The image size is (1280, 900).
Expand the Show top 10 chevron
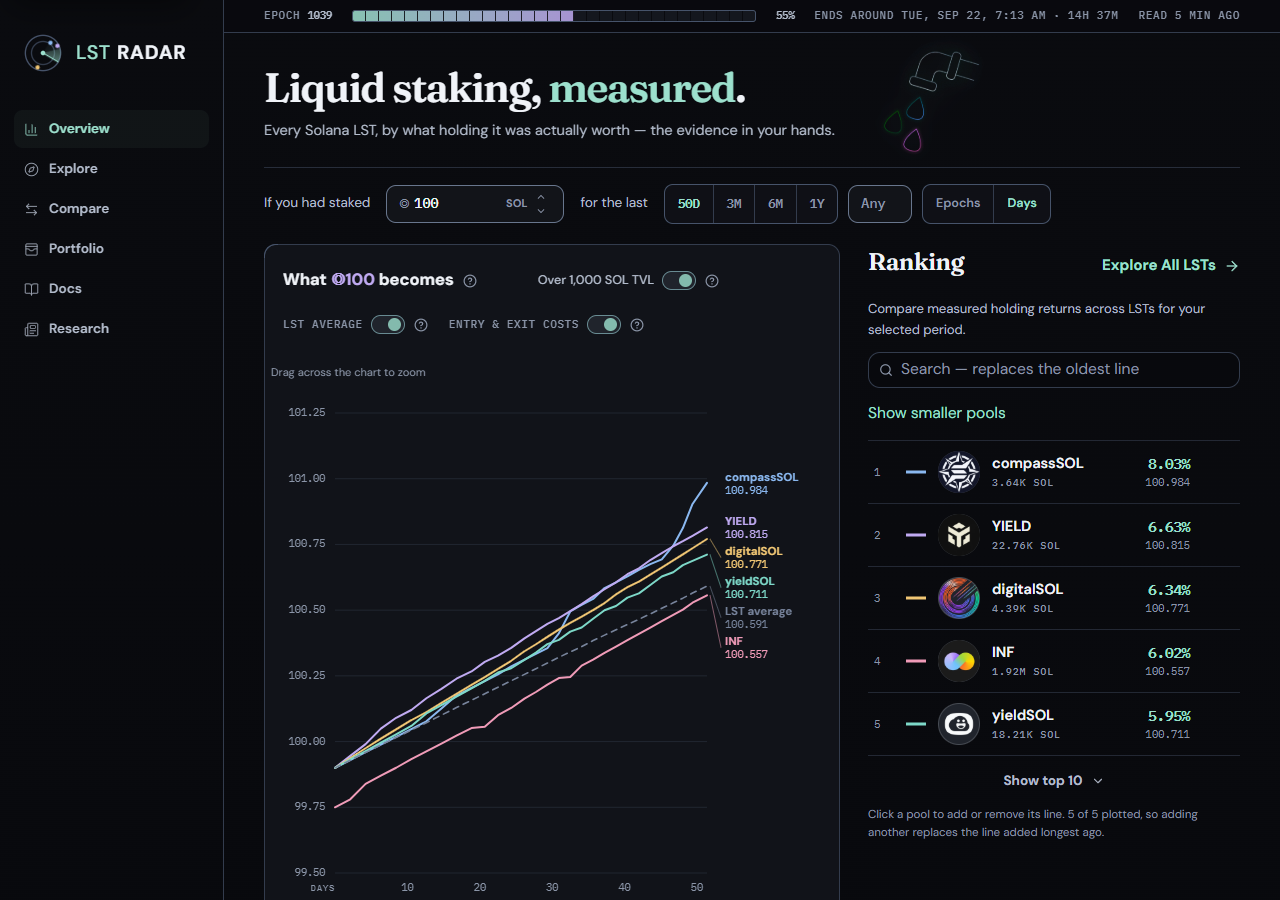click(x=1098, y=781)
